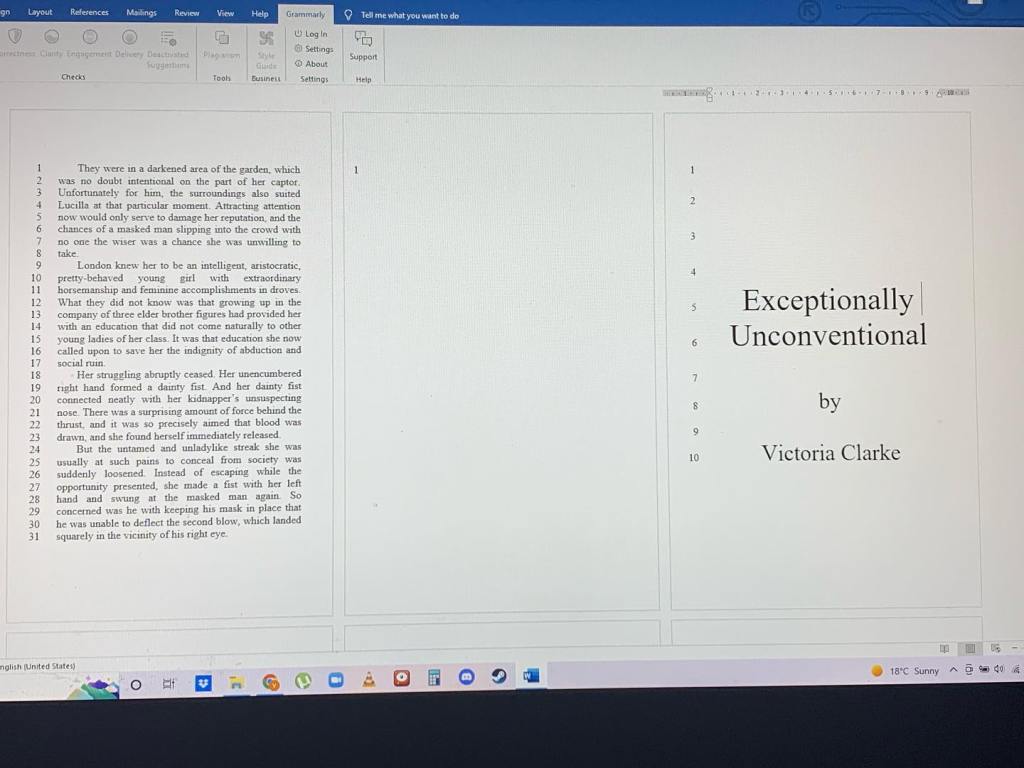Switch to the Mailings tab
1024x768 pixels.
[x=141, y=13]
